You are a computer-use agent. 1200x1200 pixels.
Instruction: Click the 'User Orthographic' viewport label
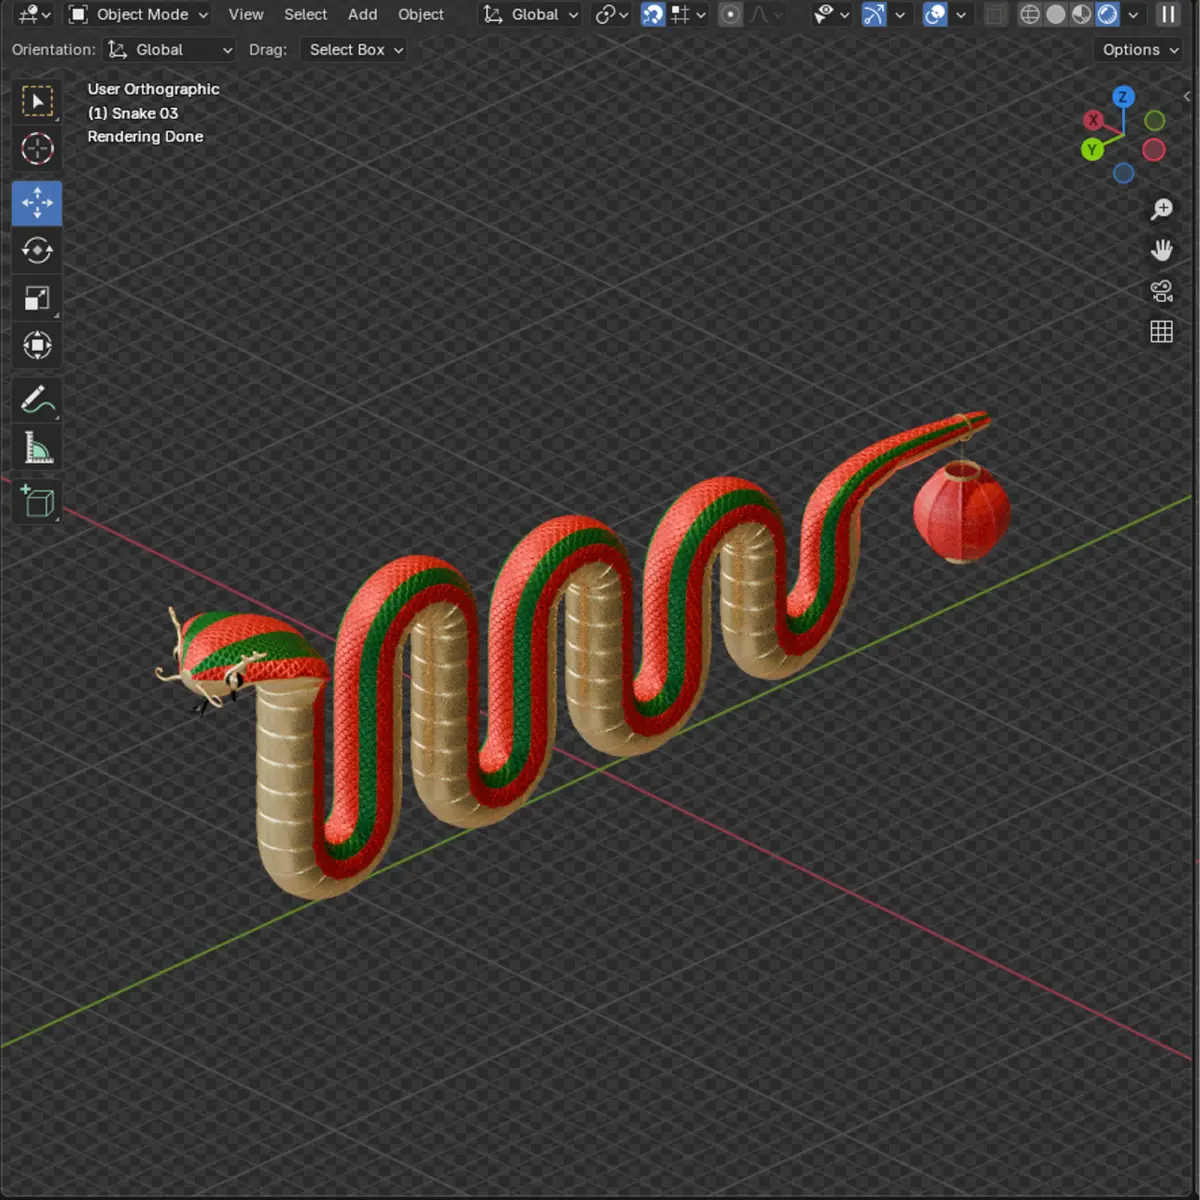coord(153,88)
